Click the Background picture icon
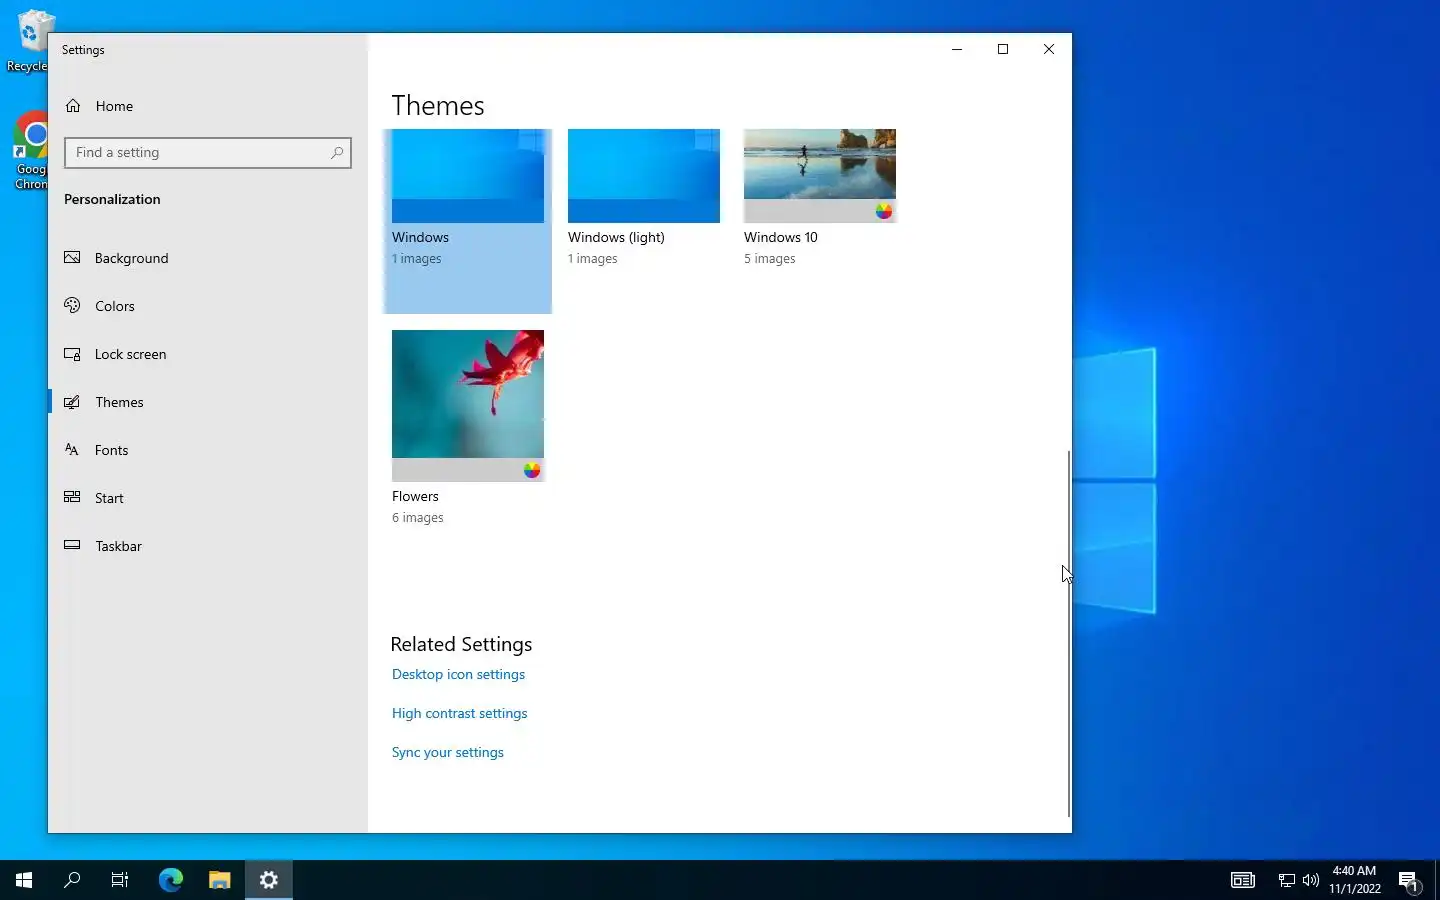The height and width of the screenshot is (900, 1440). 72,258
